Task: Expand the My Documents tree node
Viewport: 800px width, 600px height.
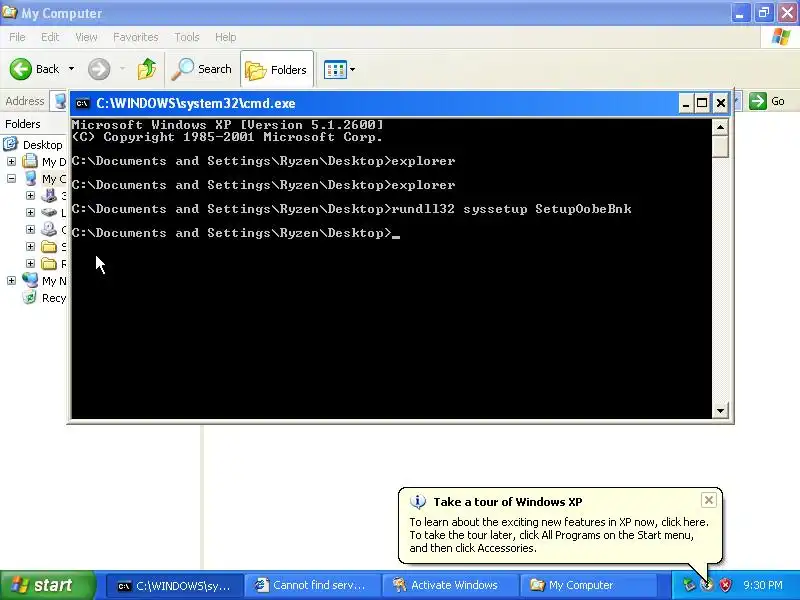Action: [11, 162]
